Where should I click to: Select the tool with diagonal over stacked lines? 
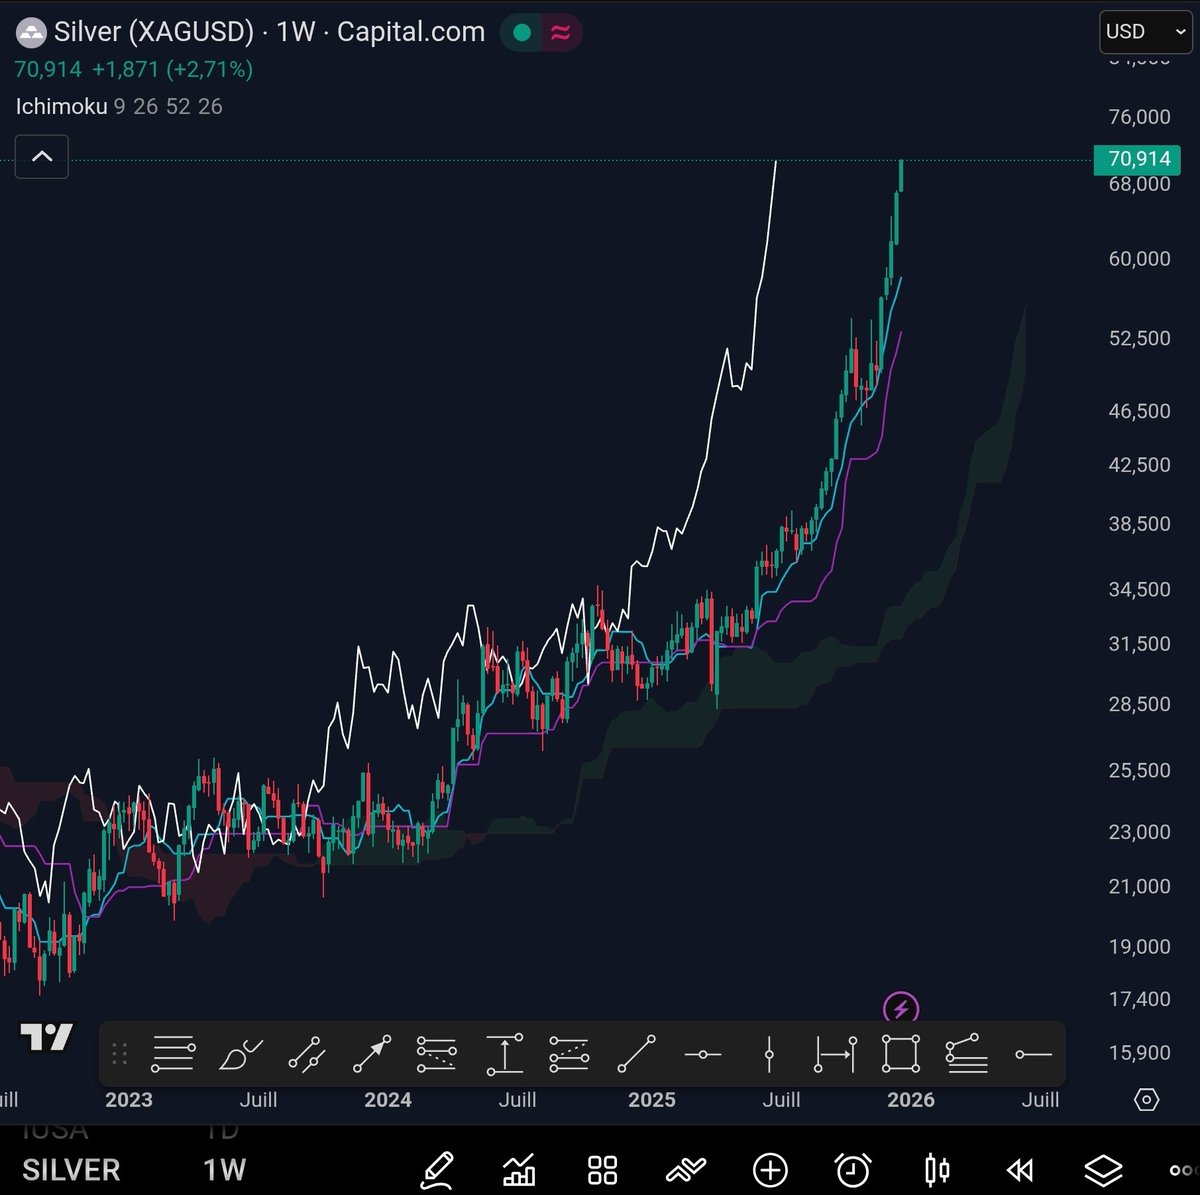tap(966, 1053)
